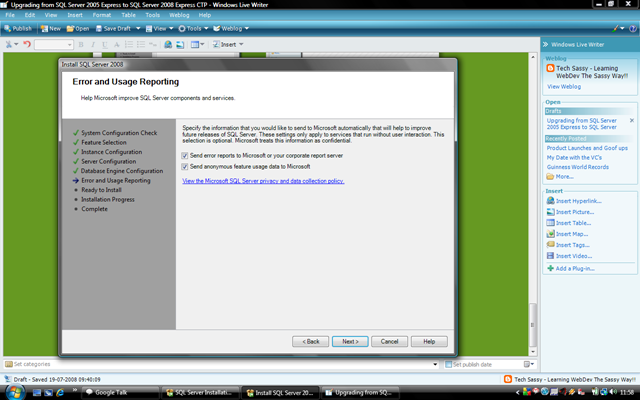Toggle Send anonymous feature usage data checkbox
Screen dimensions: 640x400
tap(184, 167)
